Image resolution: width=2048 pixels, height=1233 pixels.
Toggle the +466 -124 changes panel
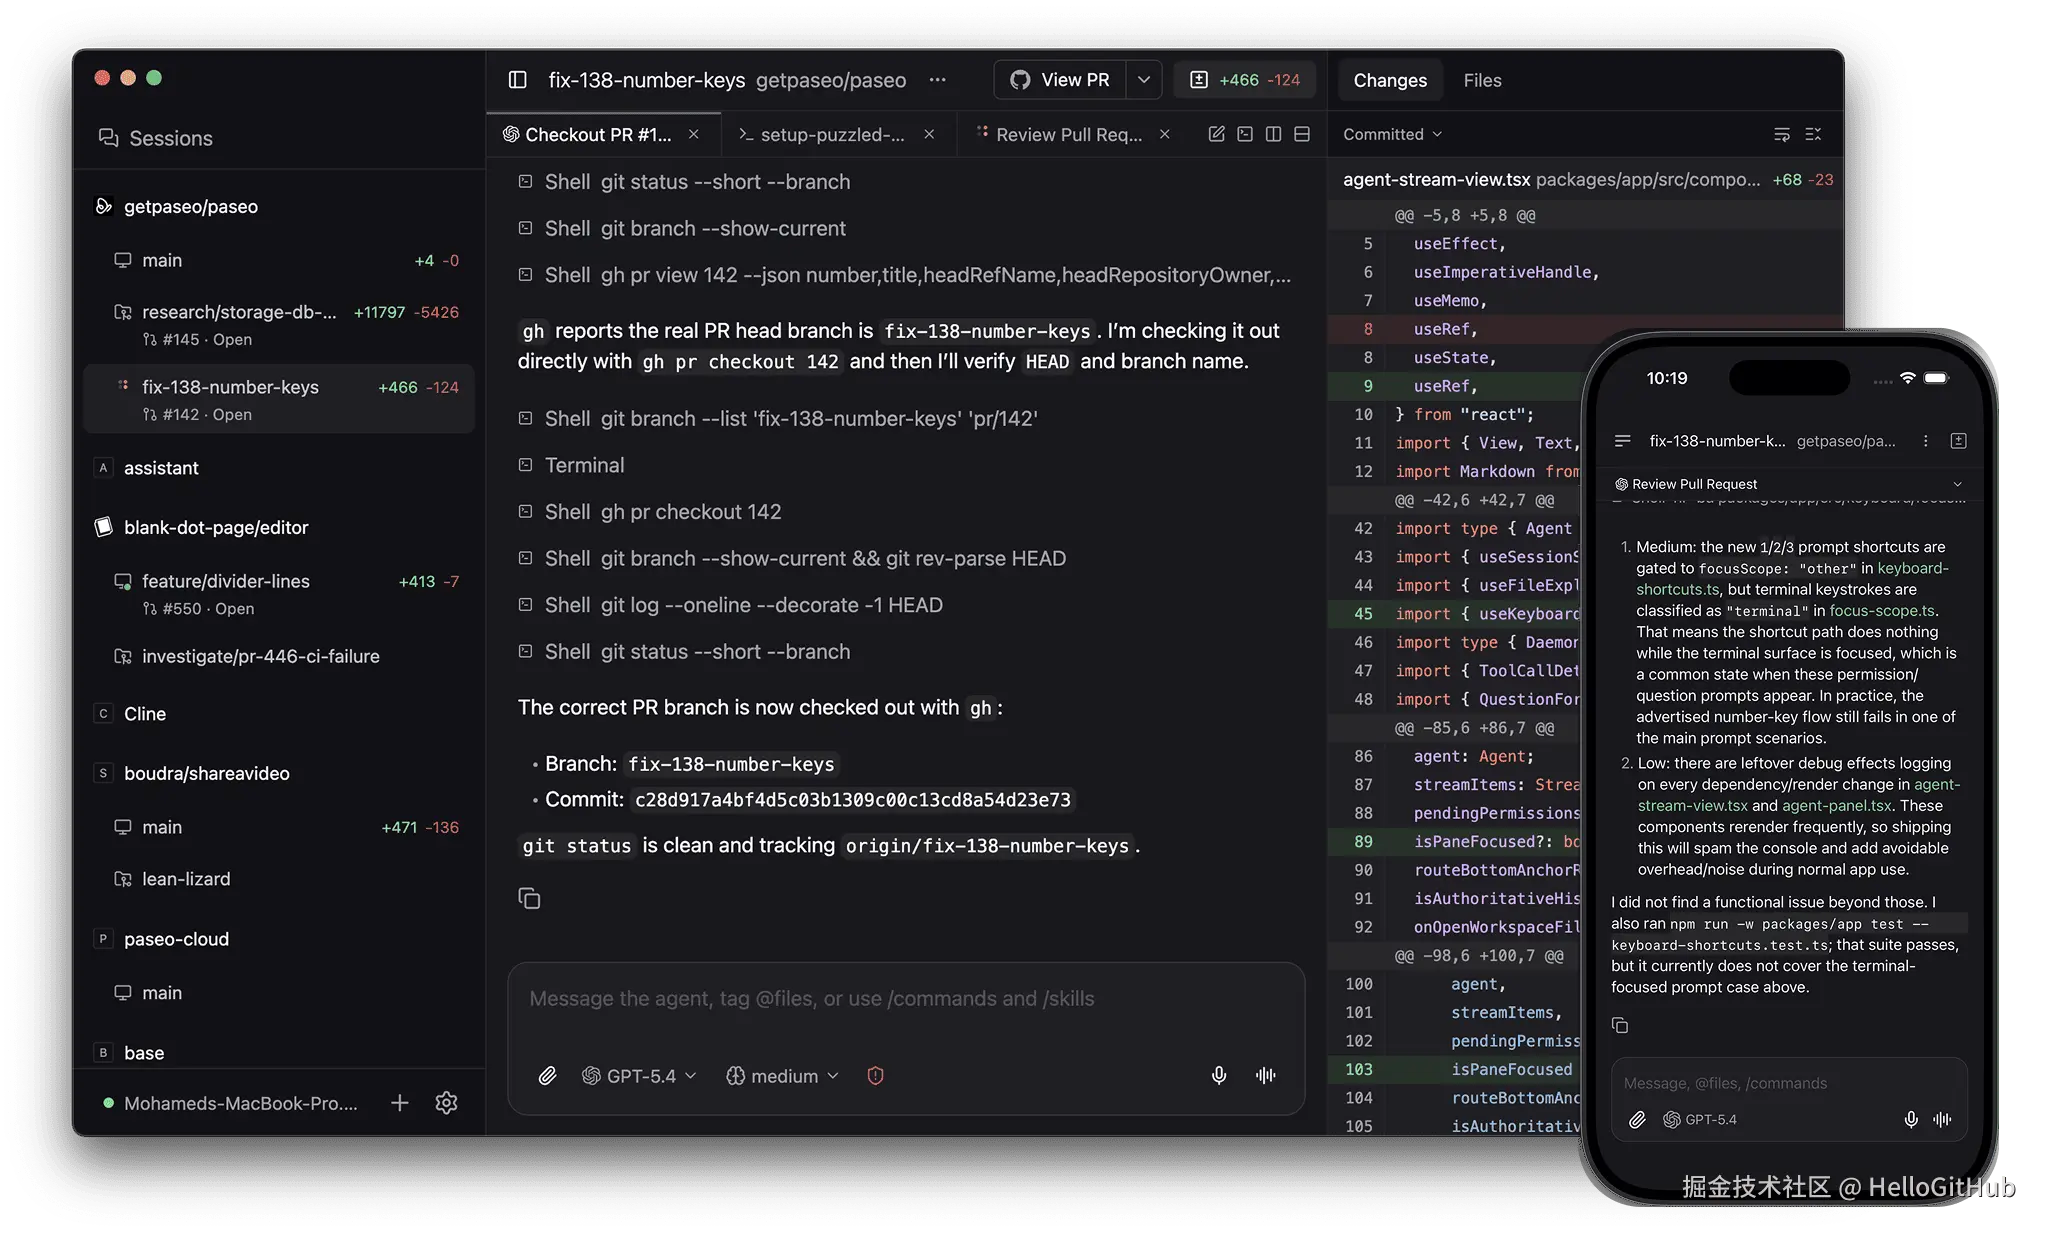tap(1244, 80)
